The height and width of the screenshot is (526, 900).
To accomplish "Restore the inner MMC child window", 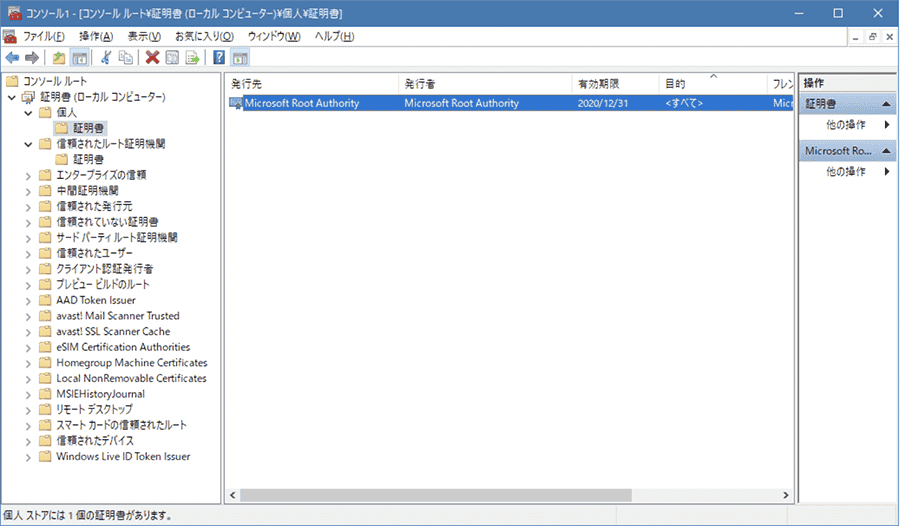I will click(x=872, y=37).
